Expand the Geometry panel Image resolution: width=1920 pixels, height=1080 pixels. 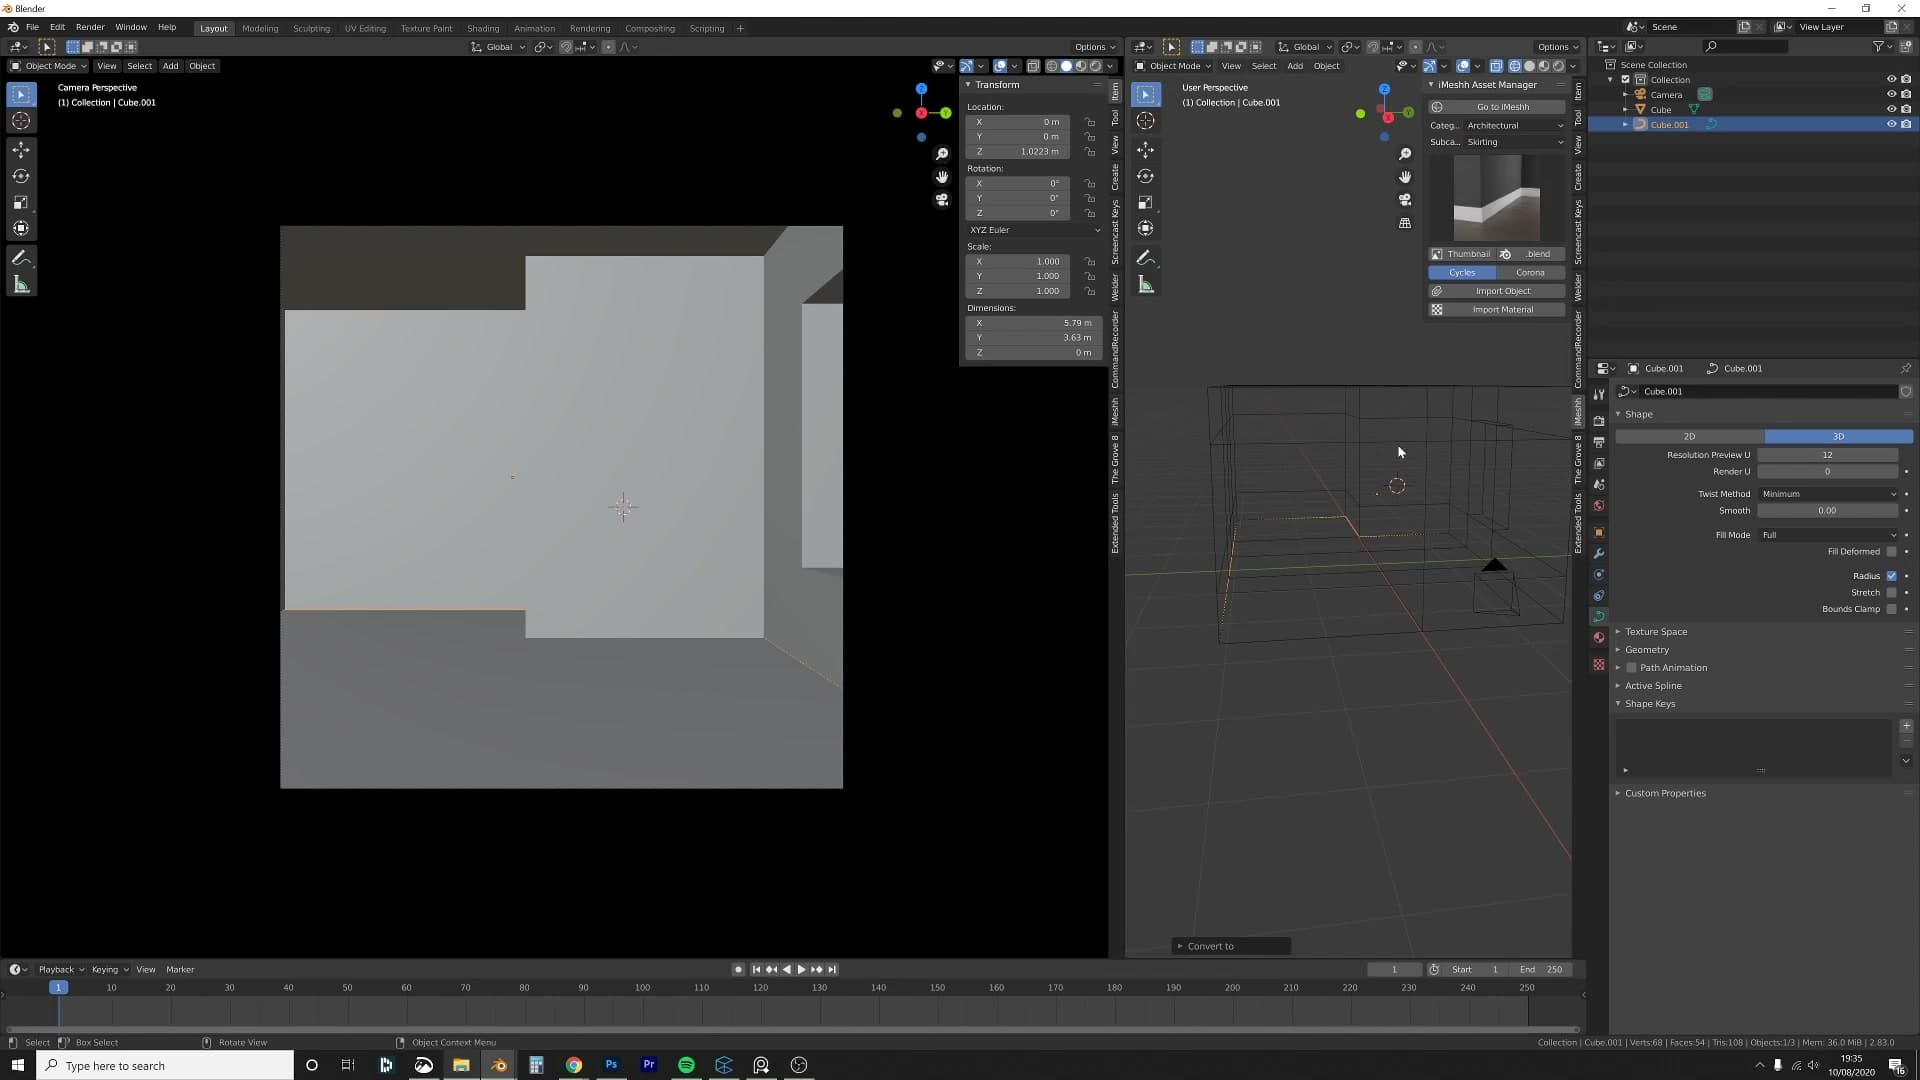pyautogui.click(x=1646, y=650)
